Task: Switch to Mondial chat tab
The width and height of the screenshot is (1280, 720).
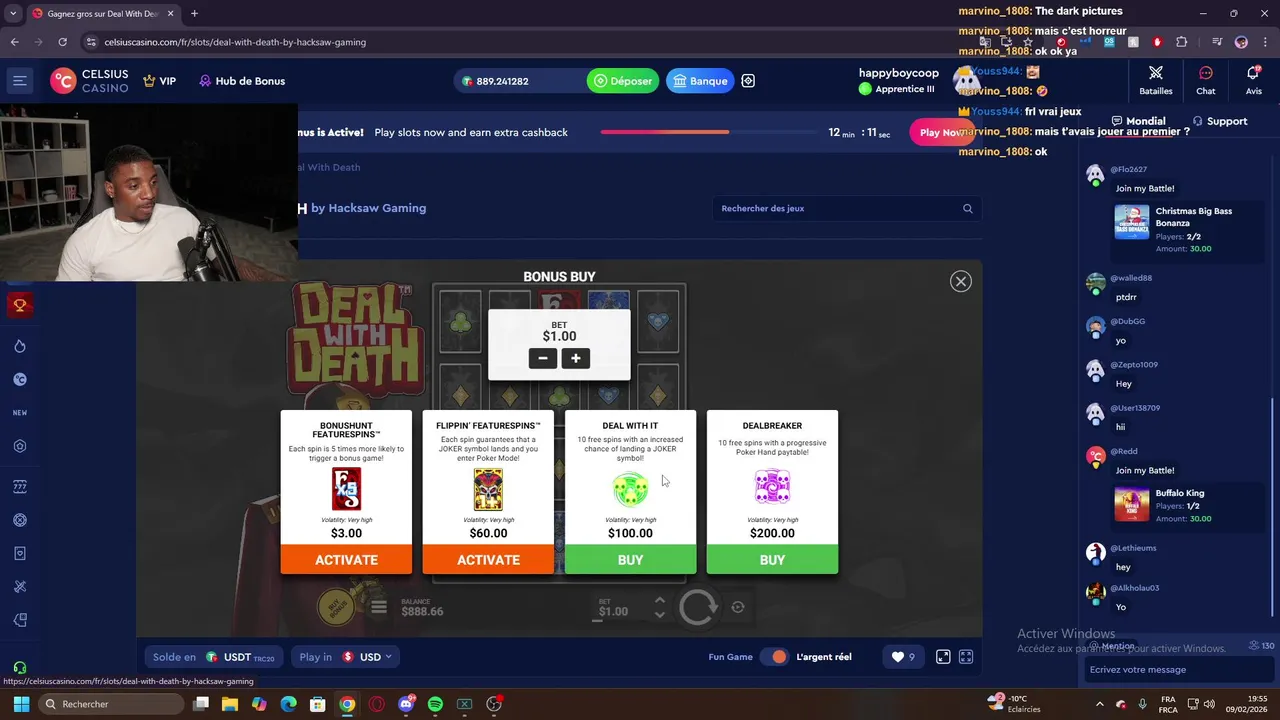Action: (x=1138, y=121)
